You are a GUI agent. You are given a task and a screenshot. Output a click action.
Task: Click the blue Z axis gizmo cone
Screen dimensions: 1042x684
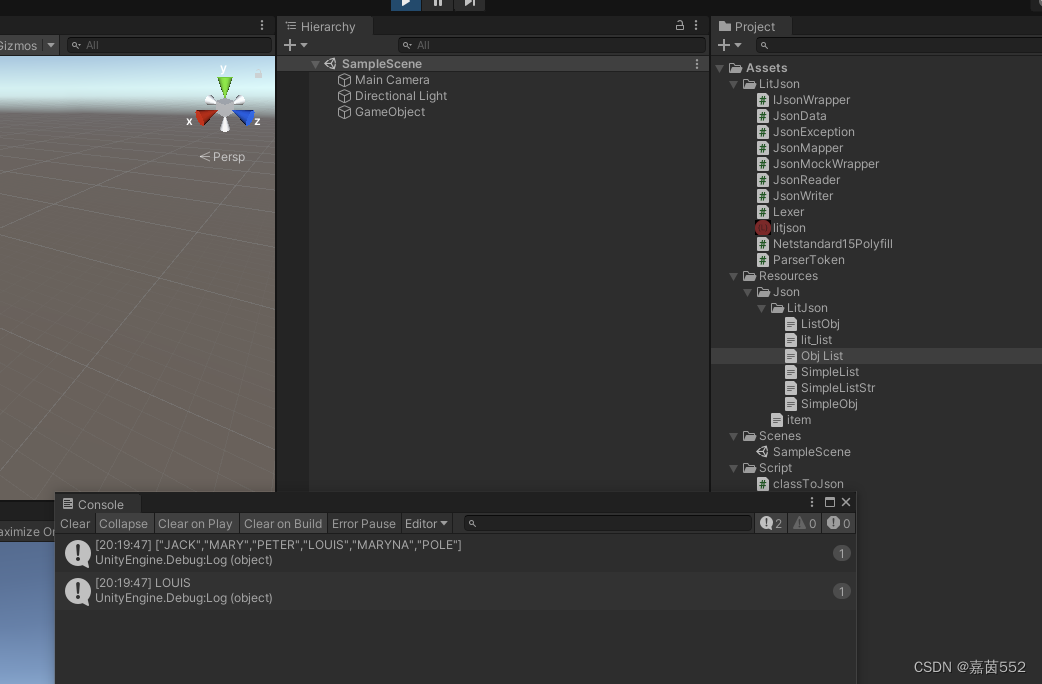click(244, 117)
